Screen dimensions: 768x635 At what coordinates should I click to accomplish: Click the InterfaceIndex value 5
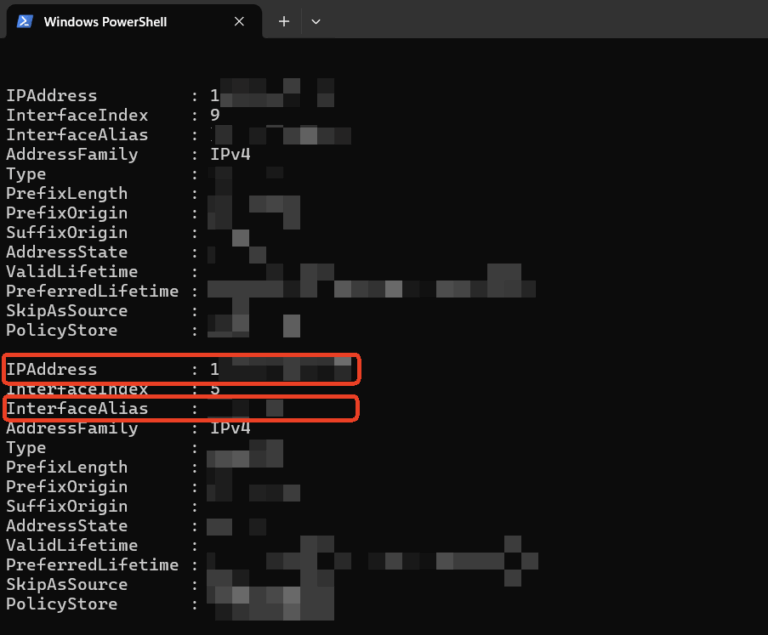click(x=215, y=389)
